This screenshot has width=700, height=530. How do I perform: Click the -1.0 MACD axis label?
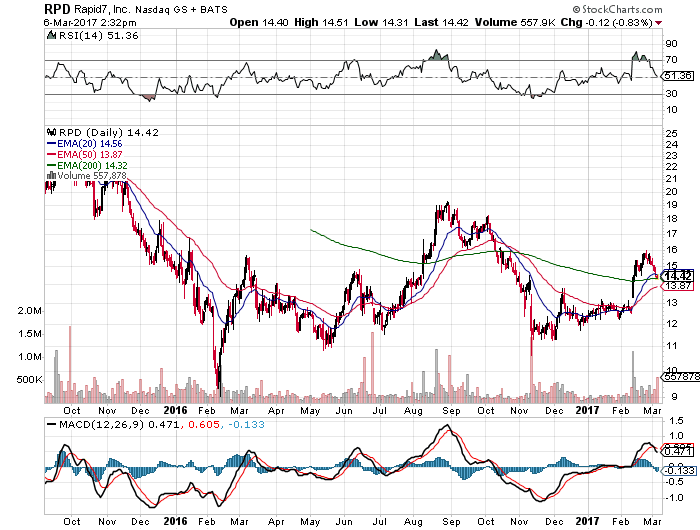point(675,497)
